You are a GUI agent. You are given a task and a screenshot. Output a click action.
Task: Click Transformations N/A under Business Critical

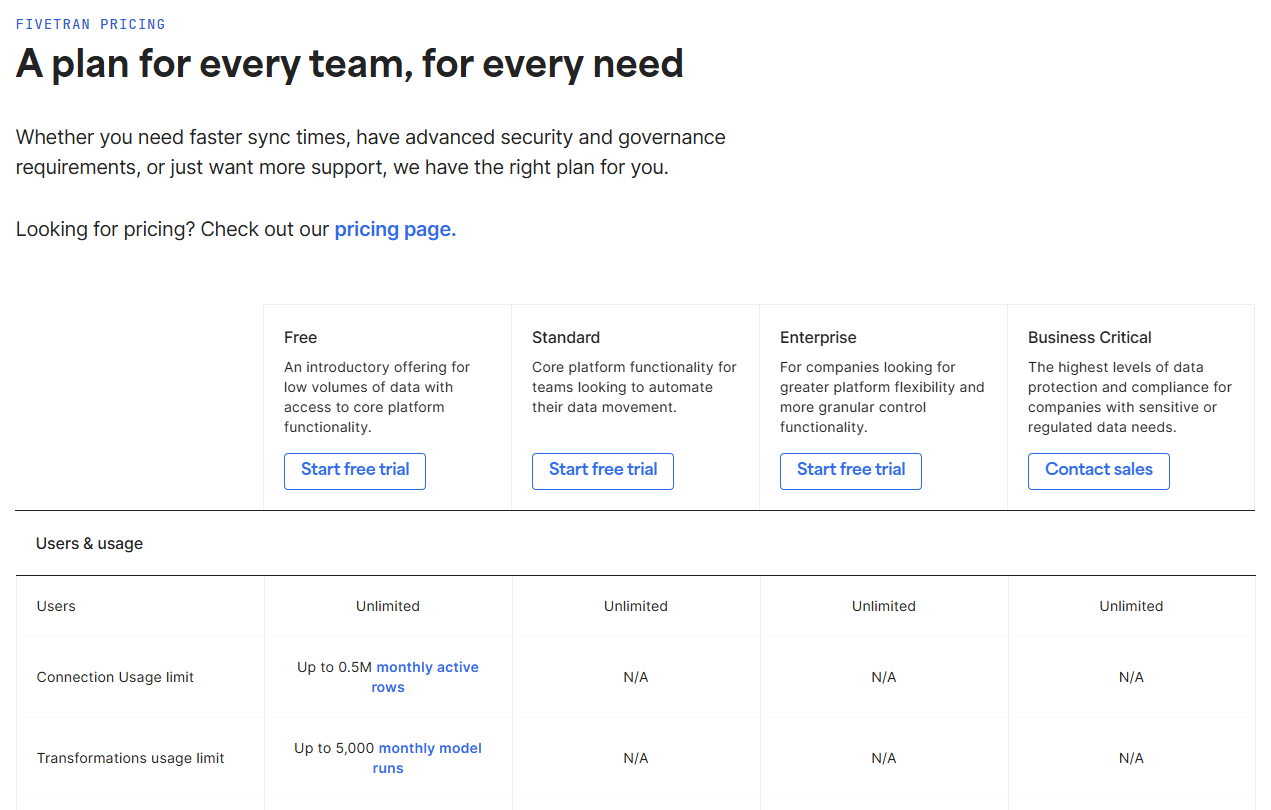(x=1132, y=758)
